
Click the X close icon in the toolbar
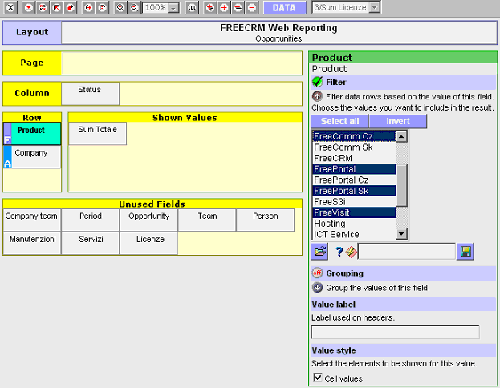click(11, 8)
